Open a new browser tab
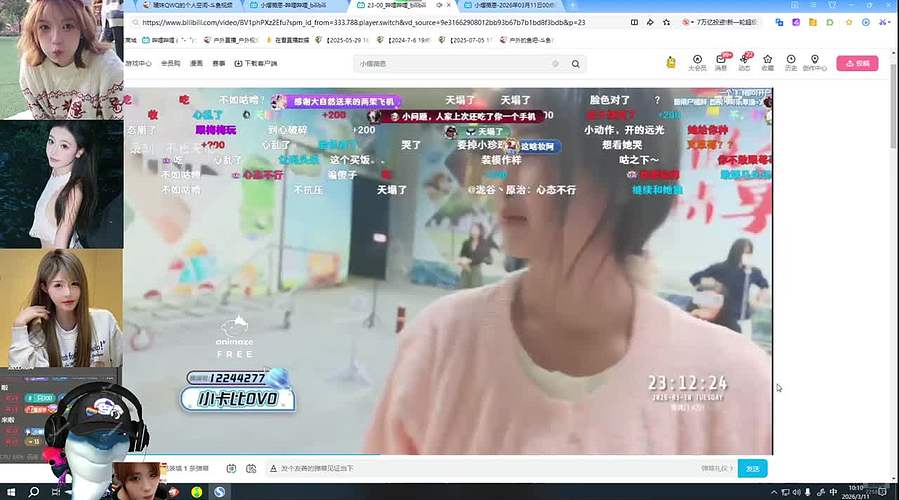Screen dimensions: 899x500 (572, 5)
